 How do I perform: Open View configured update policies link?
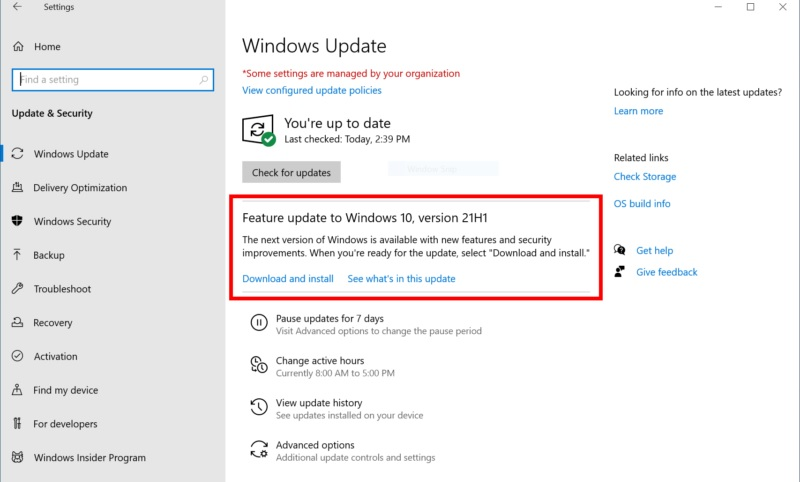point(312,90)
